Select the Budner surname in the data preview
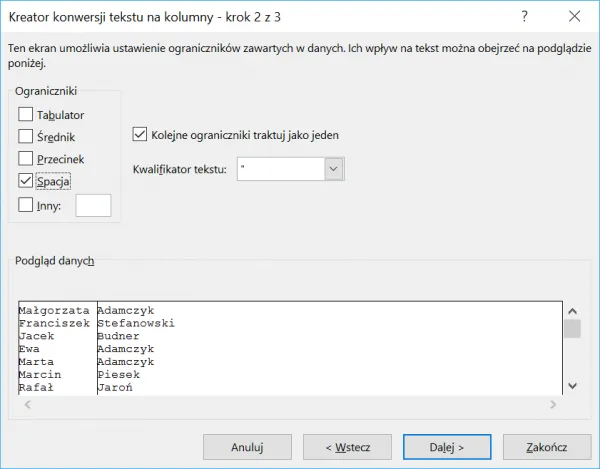Image resolution: width=600 pixels, height=469 pixels. (120, 337)
